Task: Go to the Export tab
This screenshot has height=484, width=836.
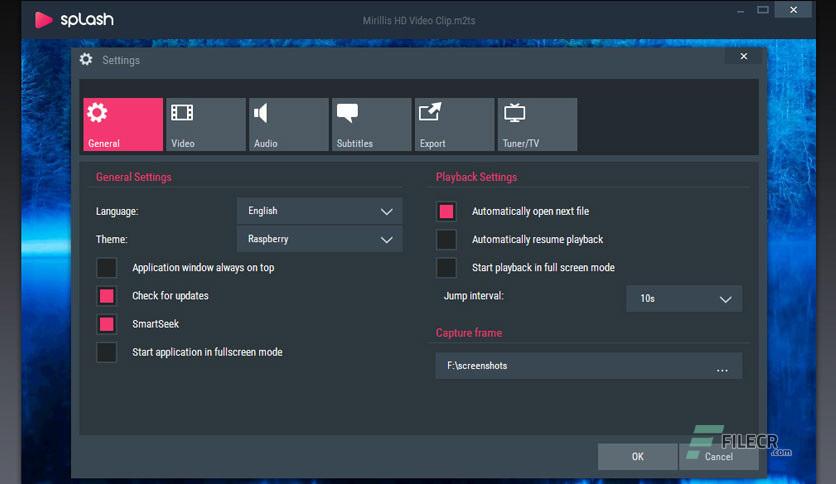Action: click(x=454, y=124)
